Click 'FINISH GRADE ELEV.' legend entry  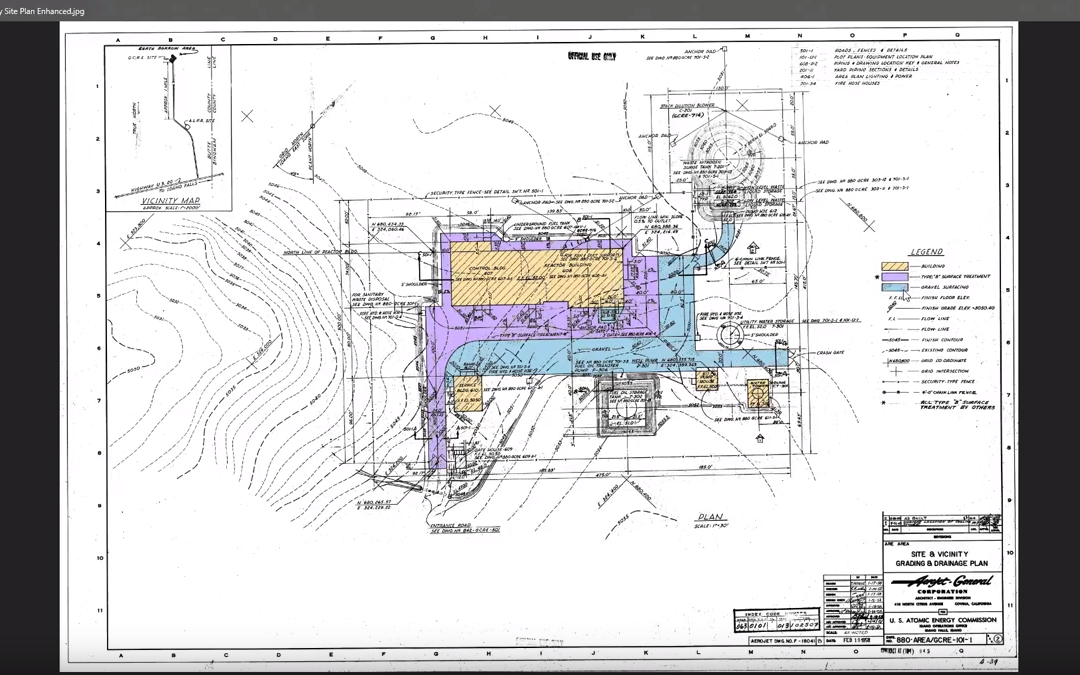[x=956, y=309]
